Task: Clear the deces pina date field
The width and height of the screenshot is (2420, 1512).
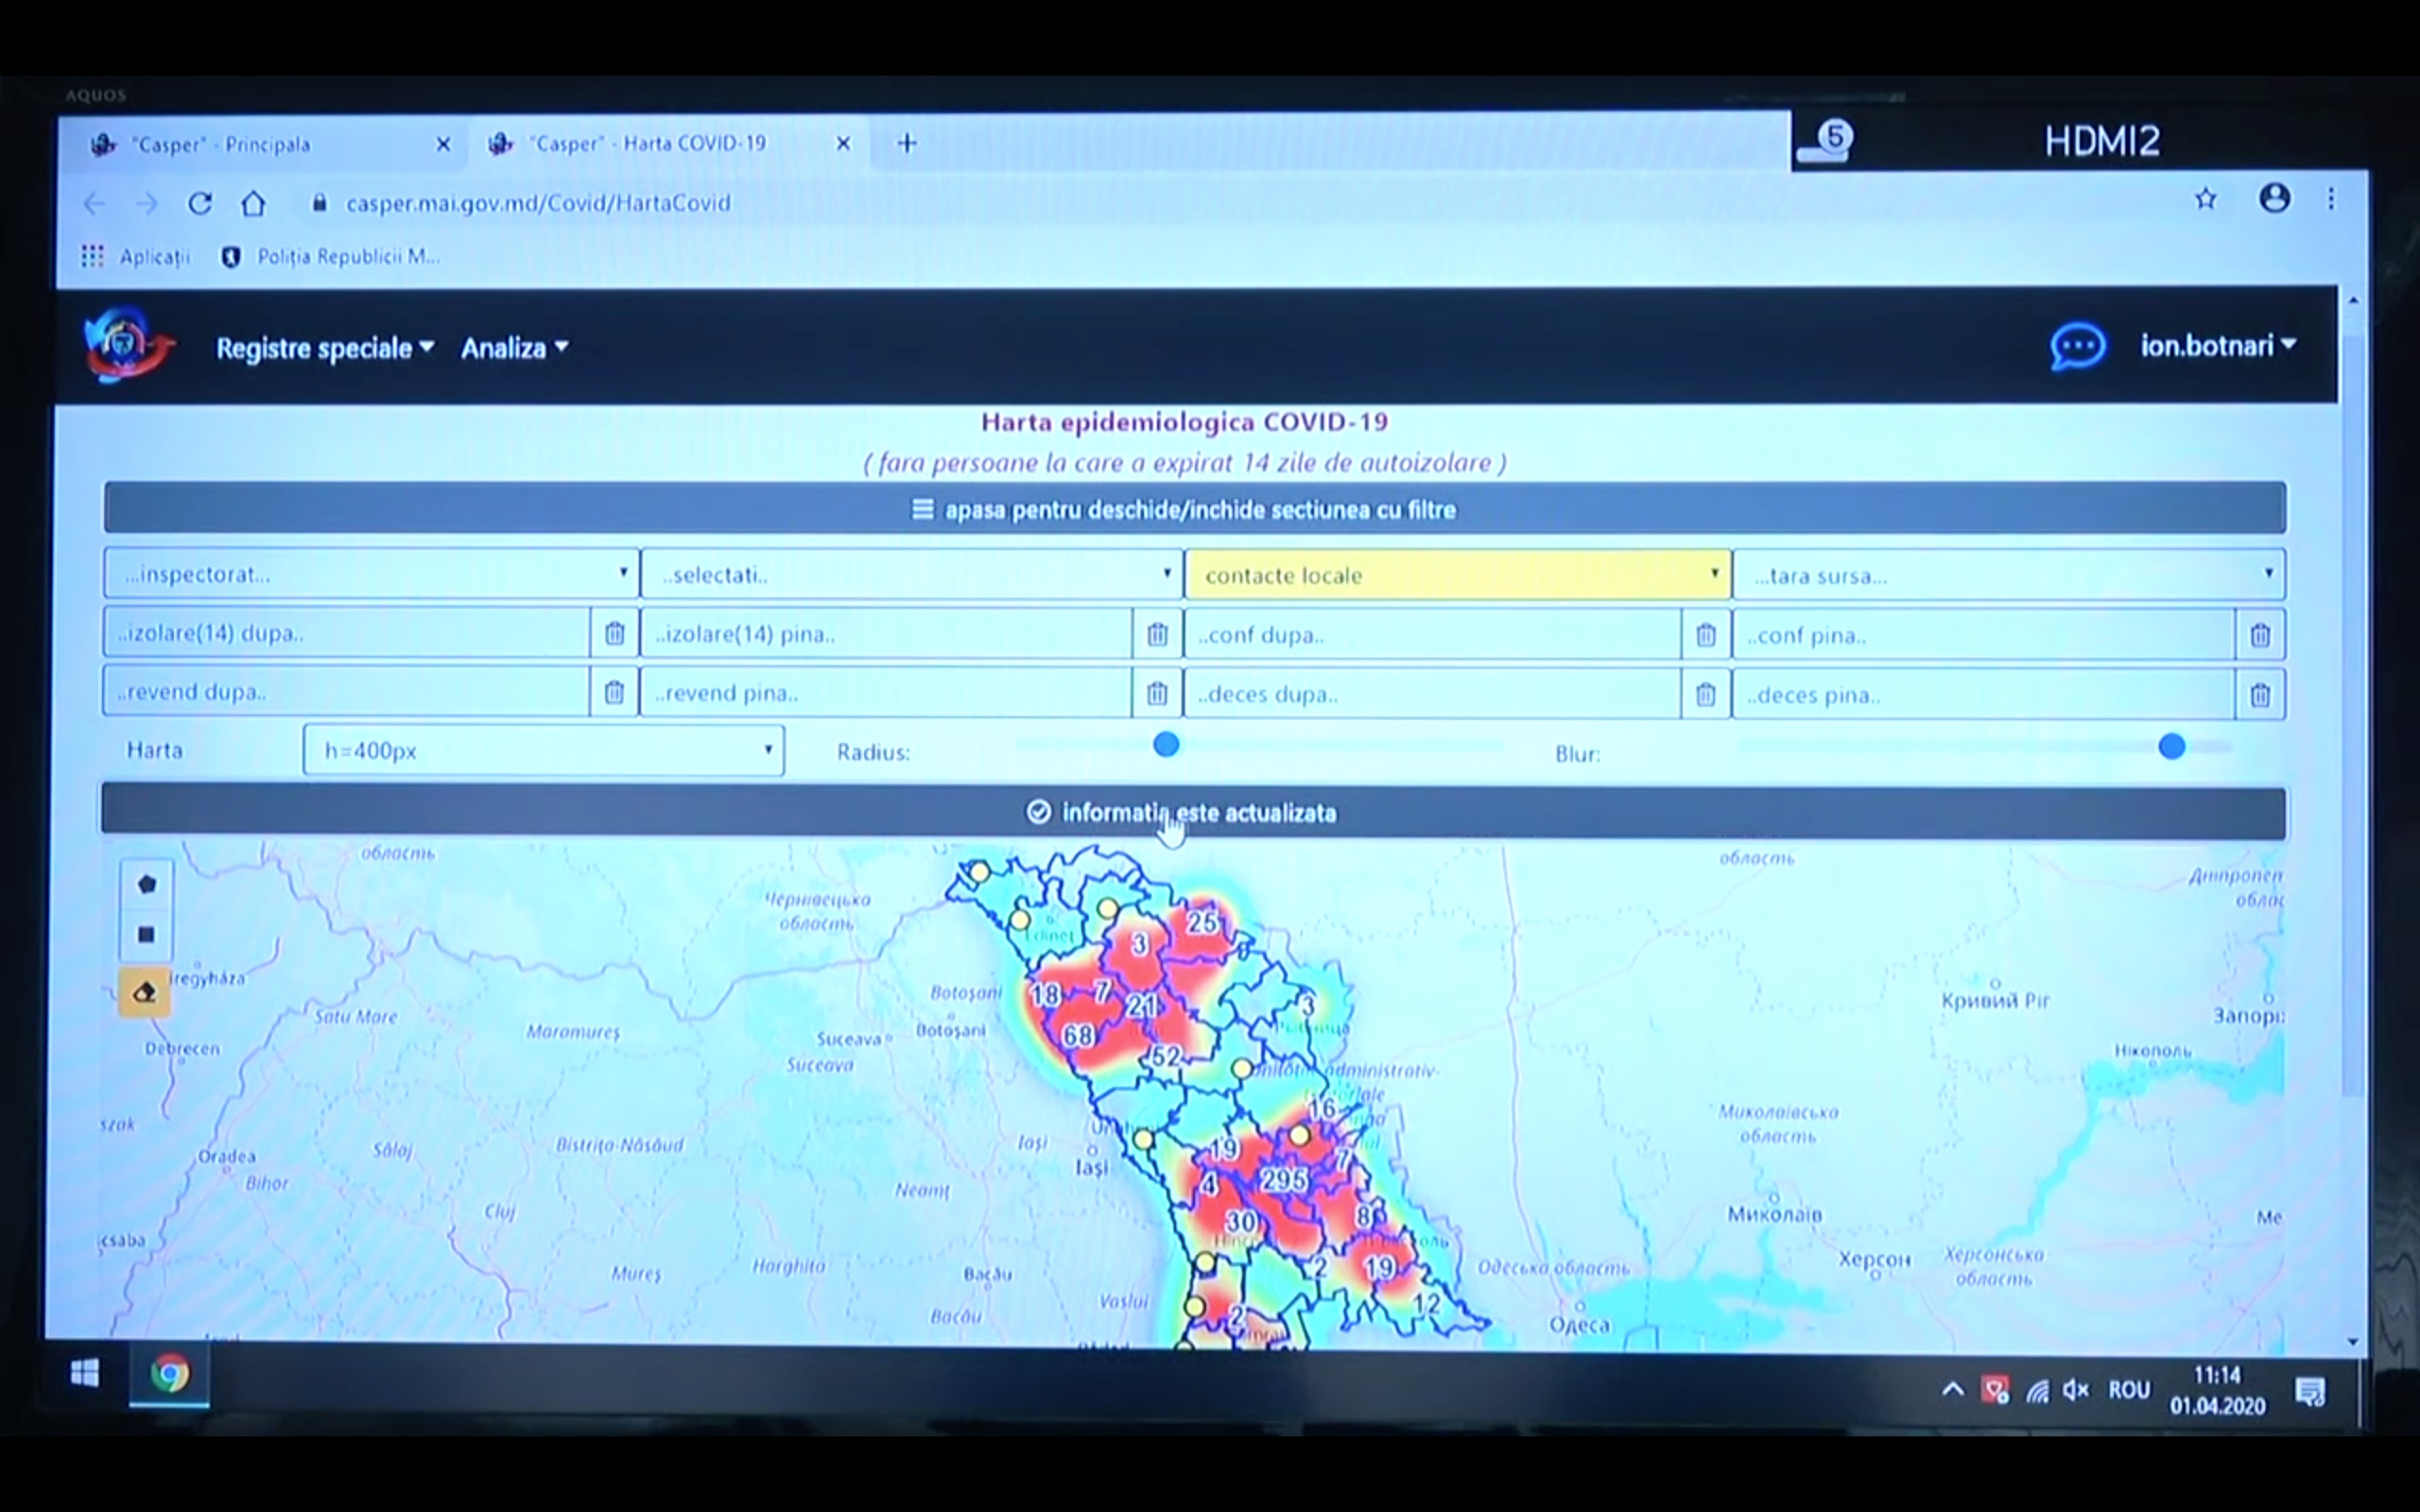Action: 2259,695
